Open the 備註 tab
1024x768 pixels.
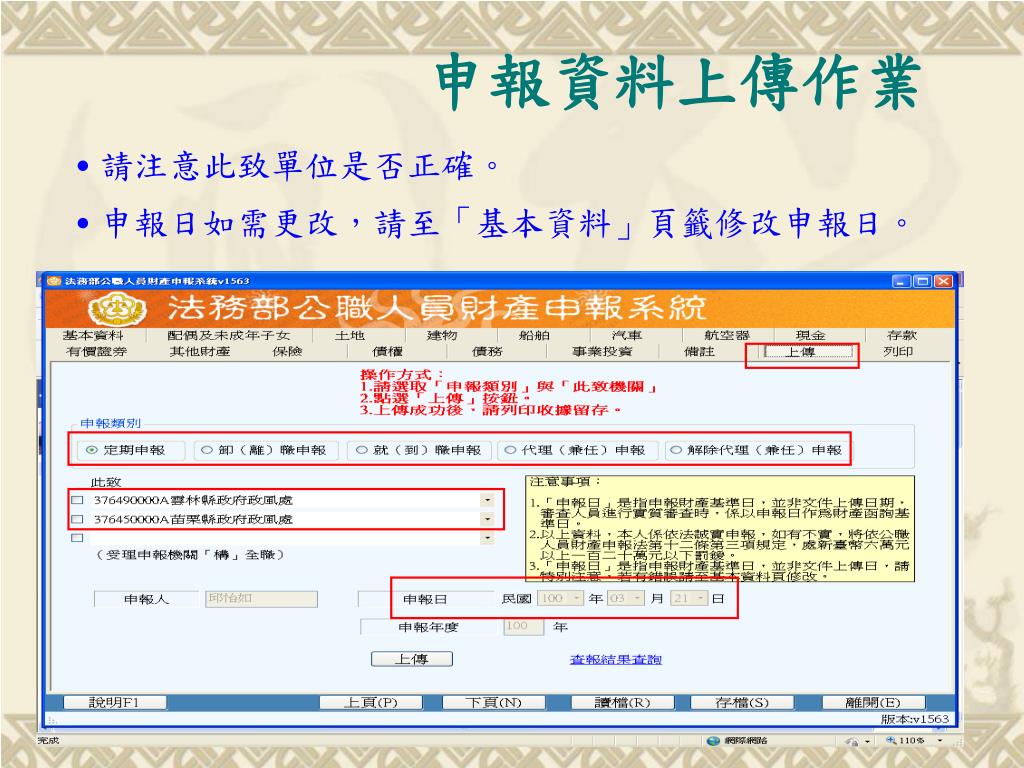pos(699,351)
